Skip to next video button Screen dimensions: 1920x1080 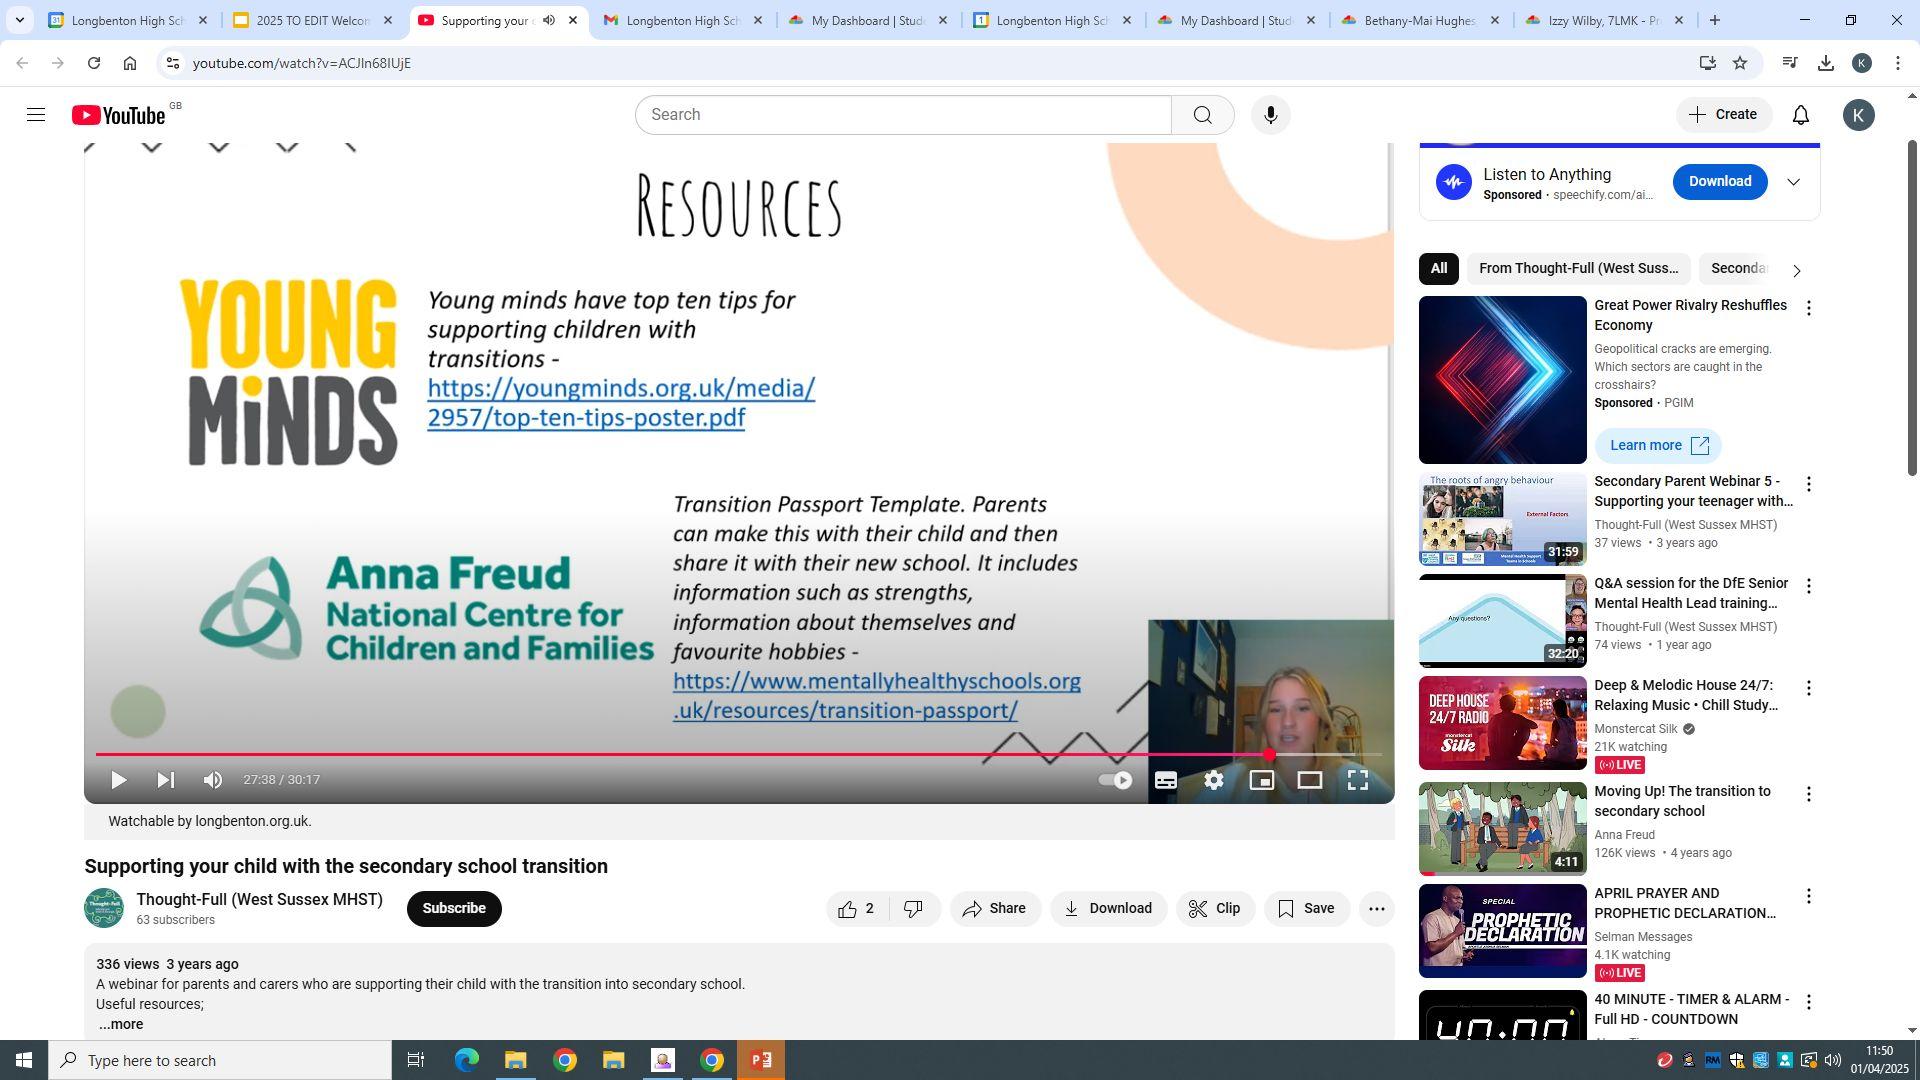[x=166, y=780]
